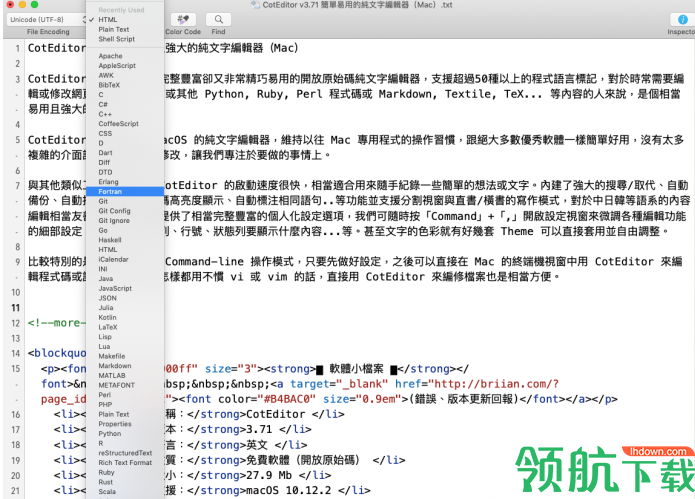Pick Kotlin syntax style

107,317
